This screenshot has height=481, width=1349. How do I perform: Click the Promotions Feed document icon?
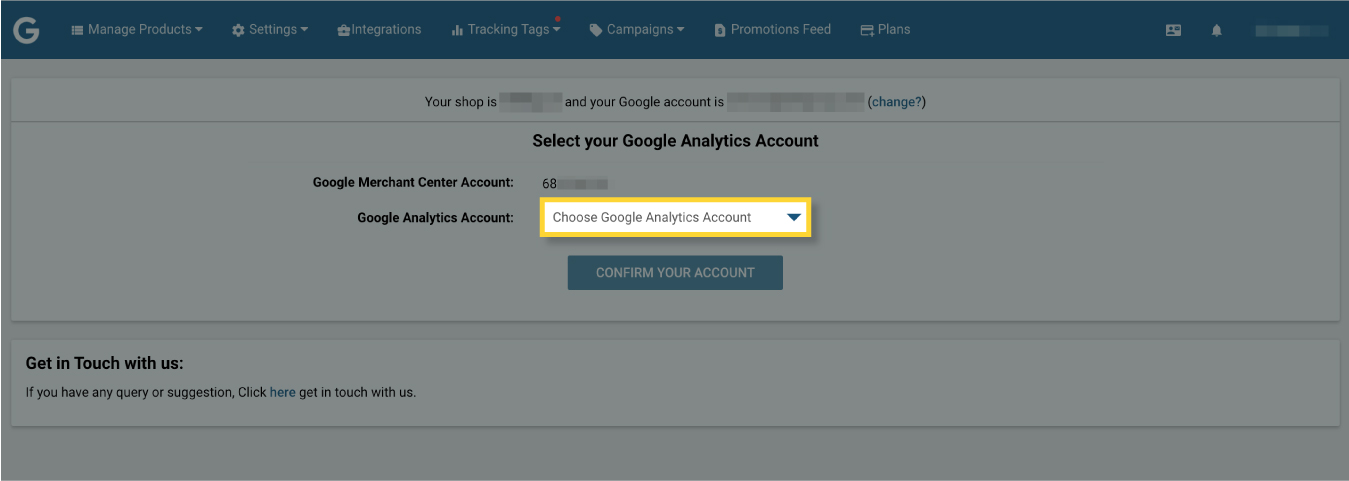click(x=720, y=30)
